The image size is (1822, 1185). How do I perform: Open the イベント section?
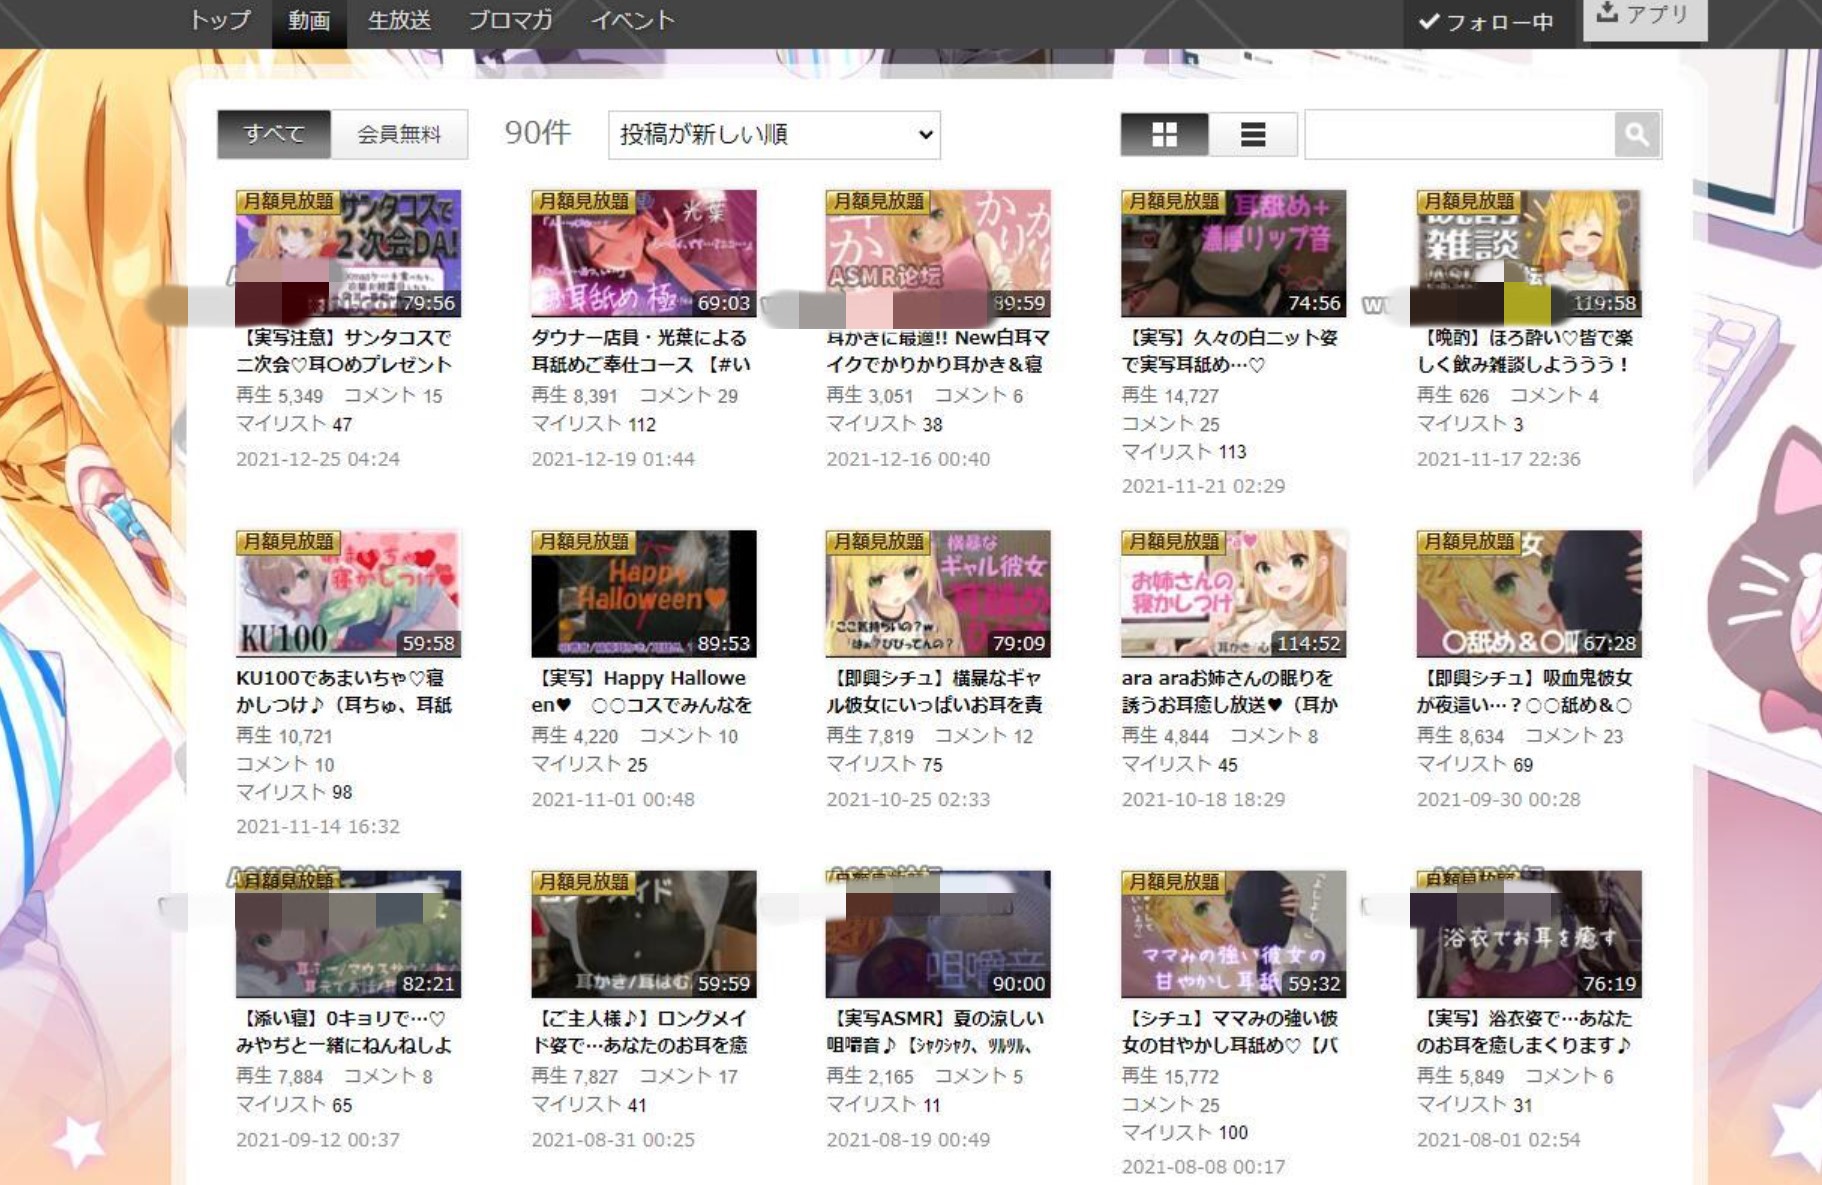coord(634,21)
